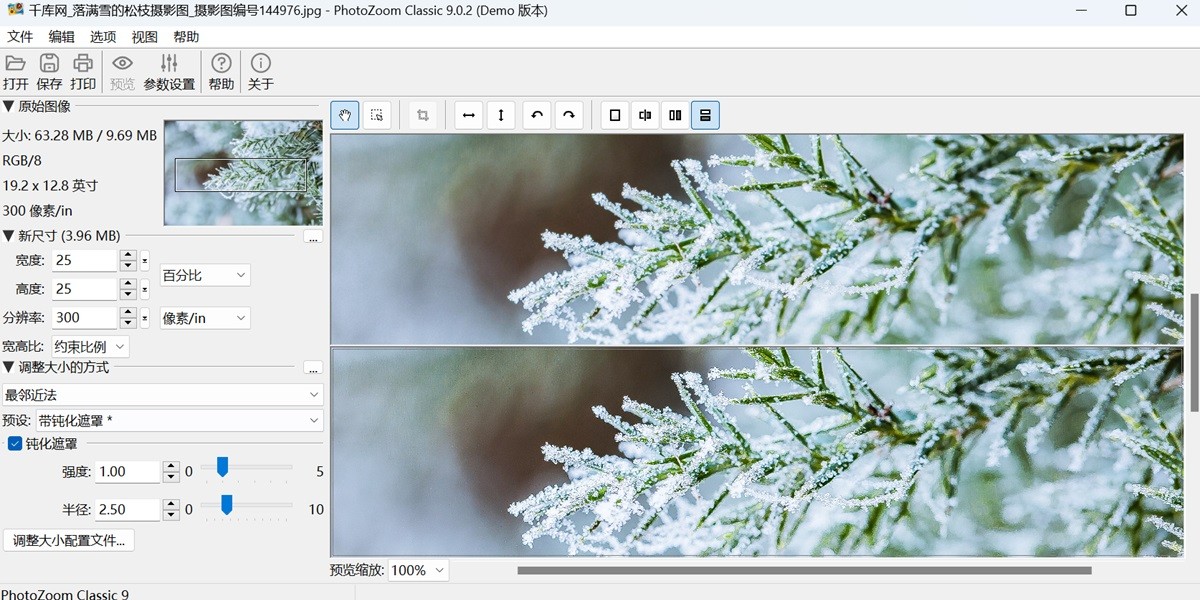Flip the image horizontally
The image size is (1200, 600).
pyautogui.click(x=468, y=115)
